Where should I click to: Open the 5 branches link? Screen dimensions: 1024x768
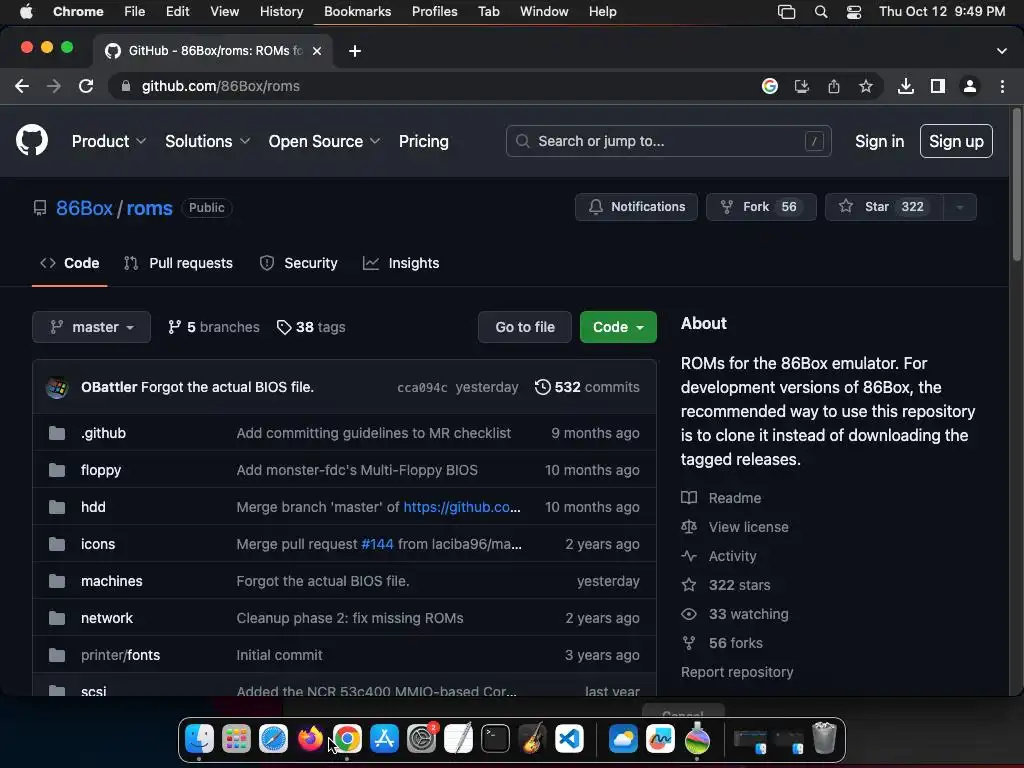click(214, 327)
